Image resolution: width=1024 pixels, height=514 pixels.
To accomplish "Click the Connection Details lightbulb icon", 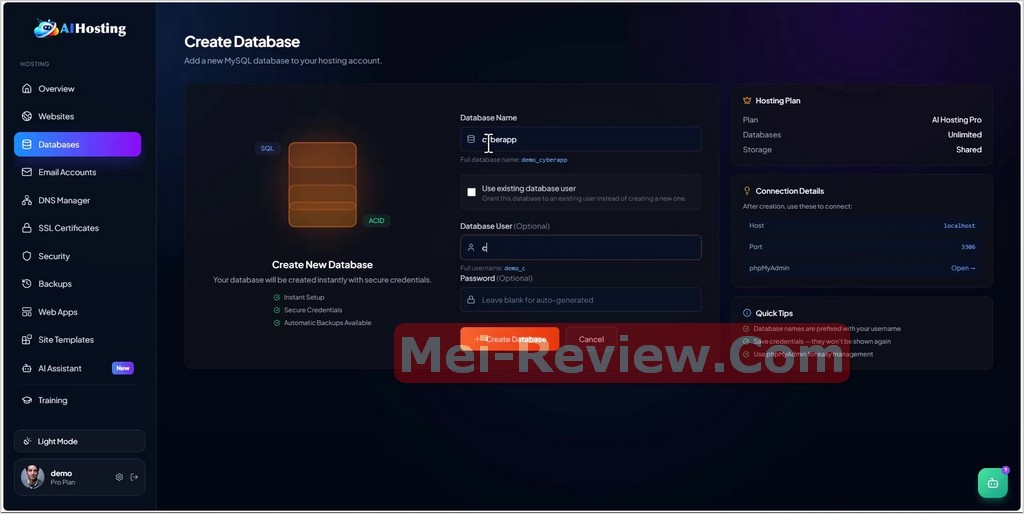I will 747,191.
